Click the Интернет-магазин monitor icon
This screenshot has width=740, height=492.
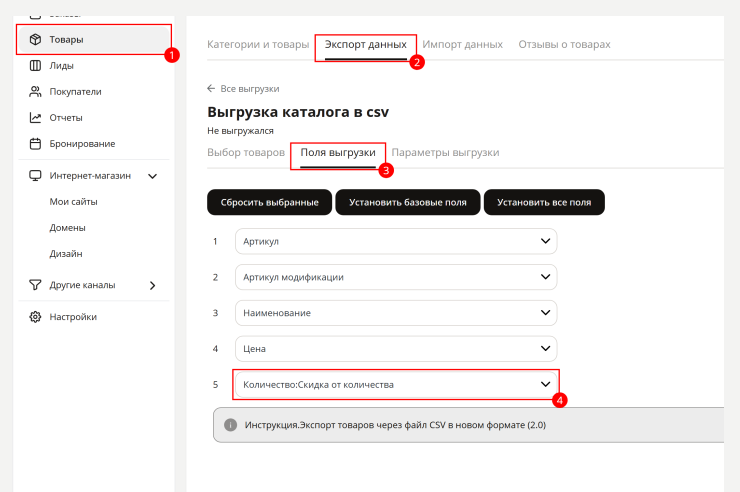point(35,175)
